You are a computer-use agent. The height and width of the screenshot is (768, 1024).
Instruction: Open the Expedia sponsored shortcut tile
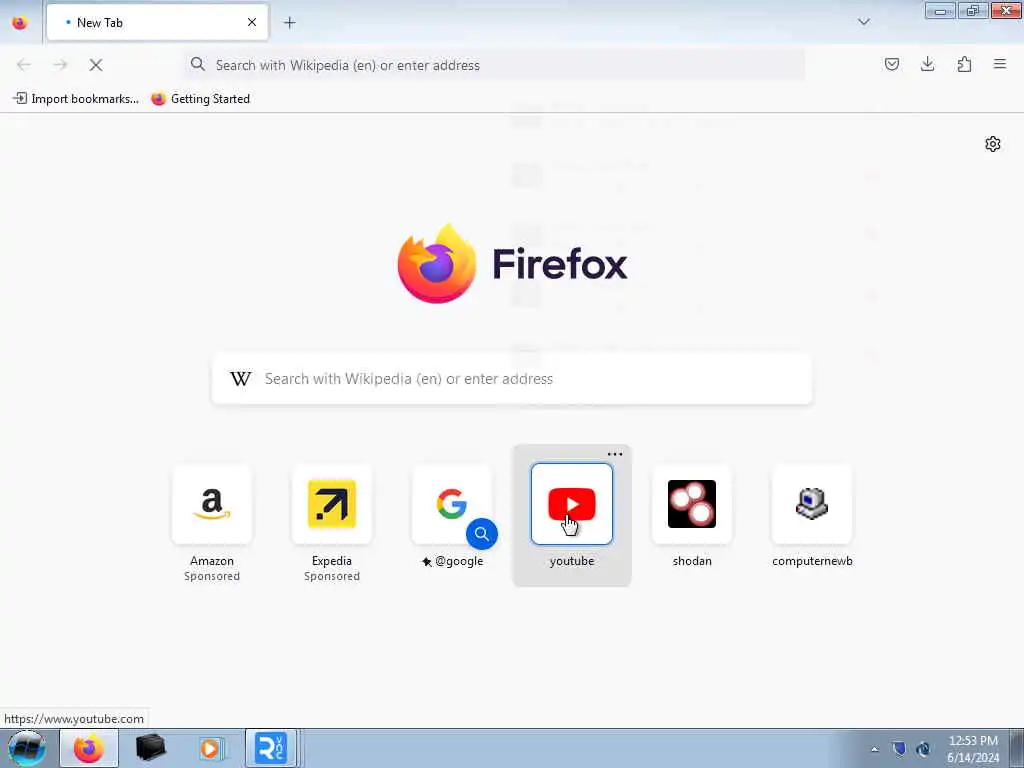(332, 505)
